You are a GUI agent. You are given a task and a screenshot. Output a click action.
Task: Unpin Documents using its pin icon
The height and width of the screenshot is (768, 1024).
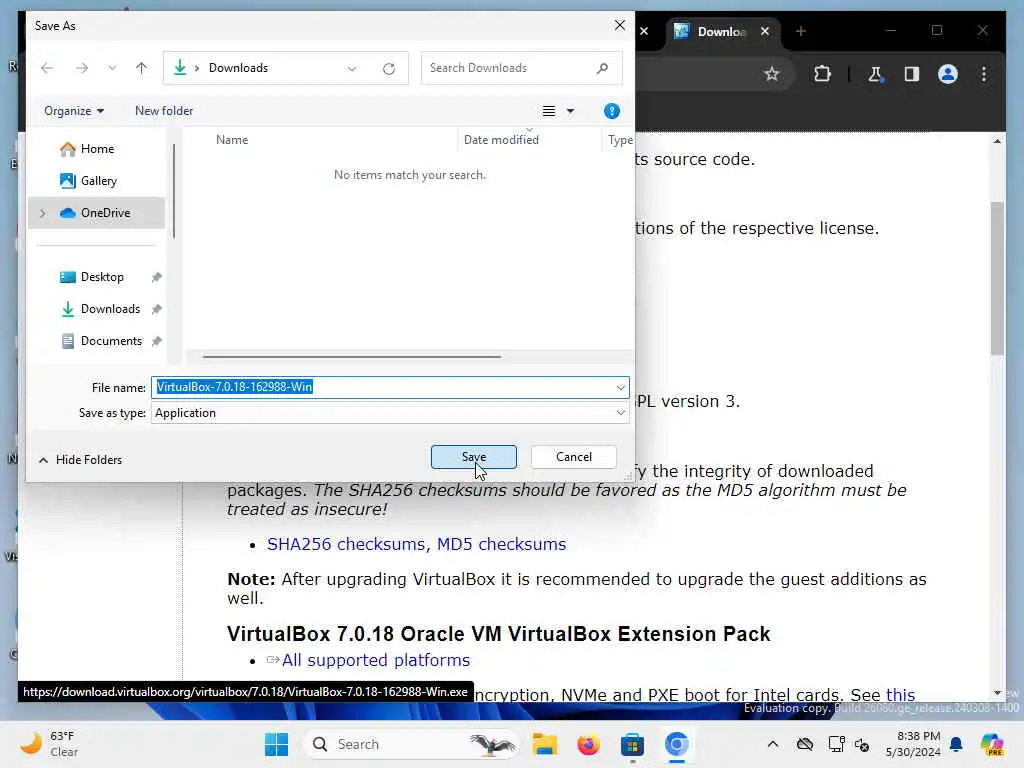click(x=157, y=341)
